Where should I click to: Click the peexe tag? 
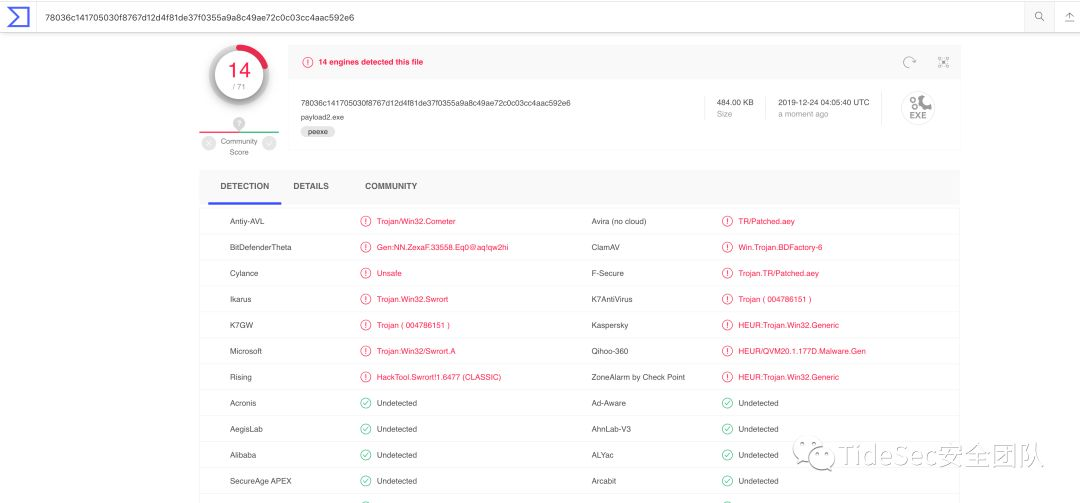pos(318,131)
